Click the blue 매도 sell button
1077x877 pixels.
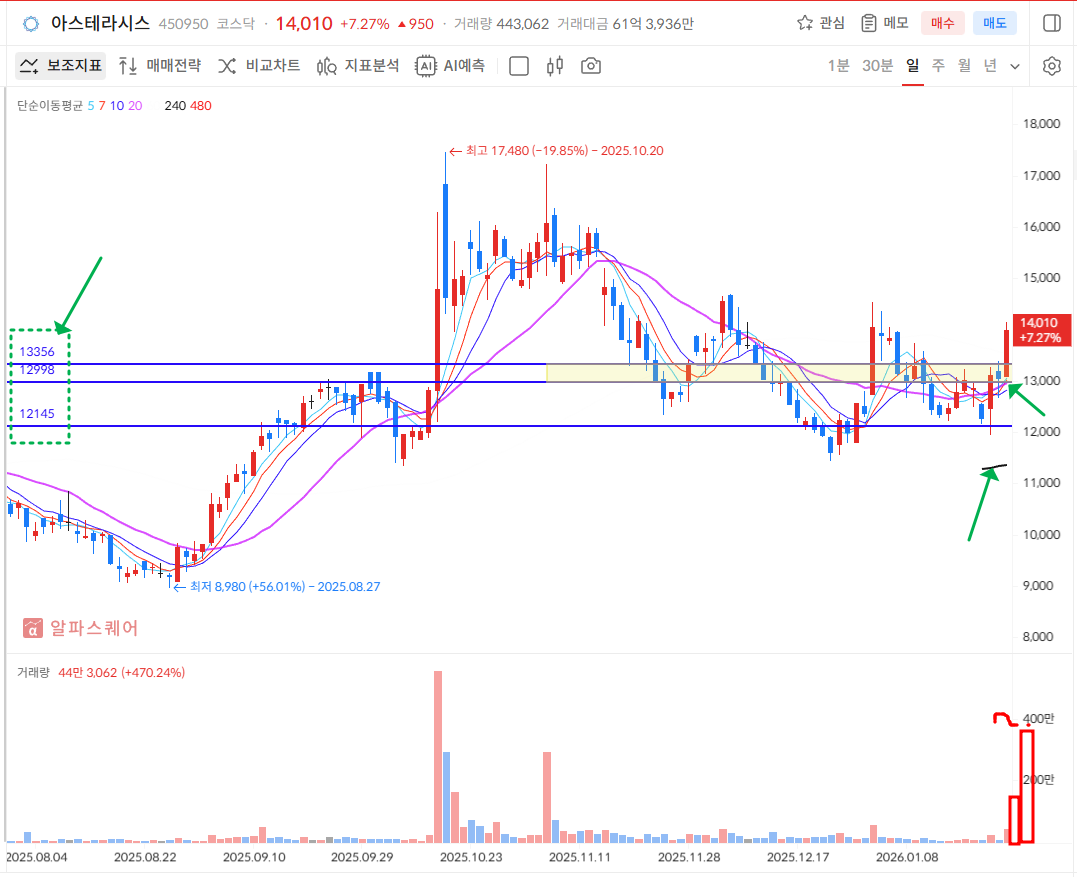coord(994,23)
